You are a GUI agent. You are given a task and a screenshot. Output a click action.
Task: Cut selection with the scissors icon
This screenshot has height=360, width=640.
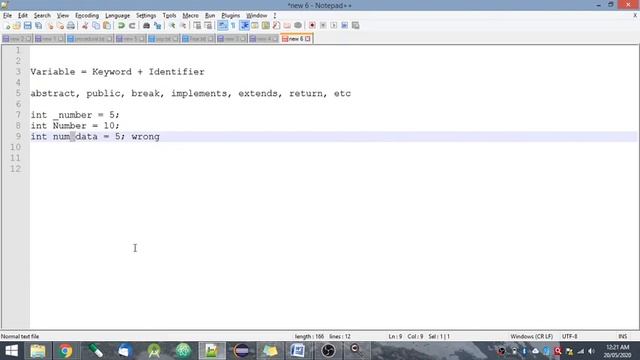tap(85, 26)
